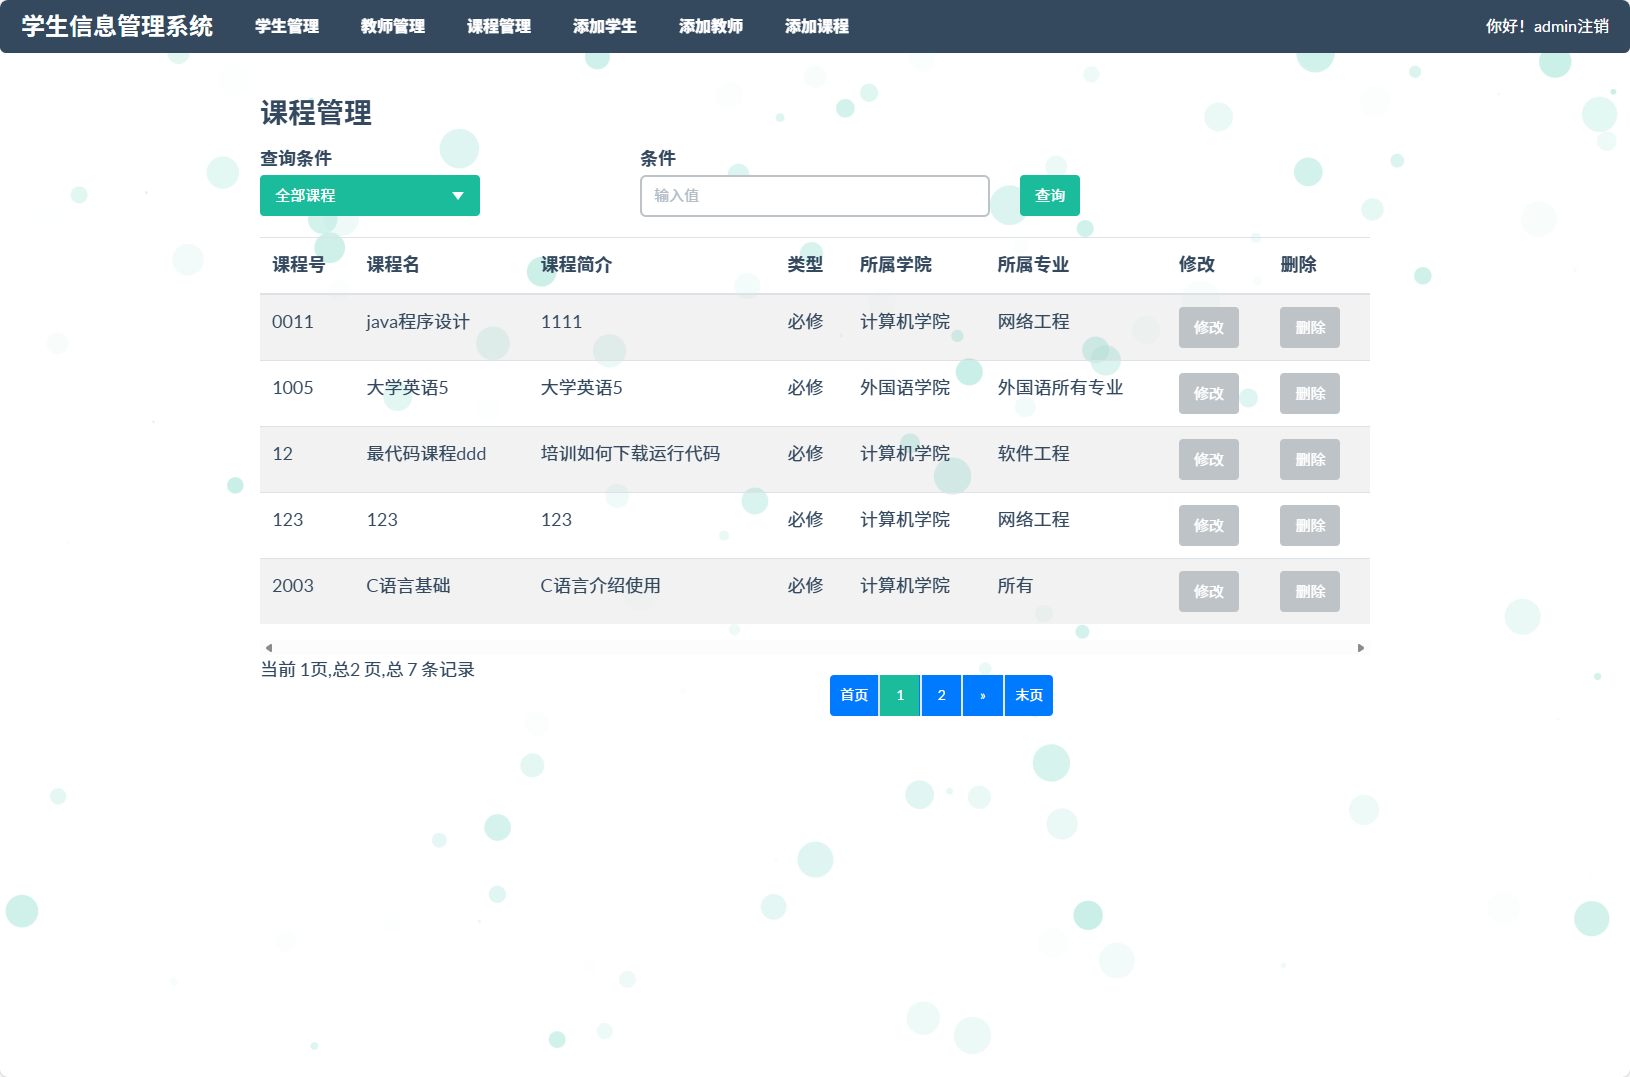The image size is (1630, 1077).
Task: Click inside the 输入值 search field
Action: pos(814,195)
